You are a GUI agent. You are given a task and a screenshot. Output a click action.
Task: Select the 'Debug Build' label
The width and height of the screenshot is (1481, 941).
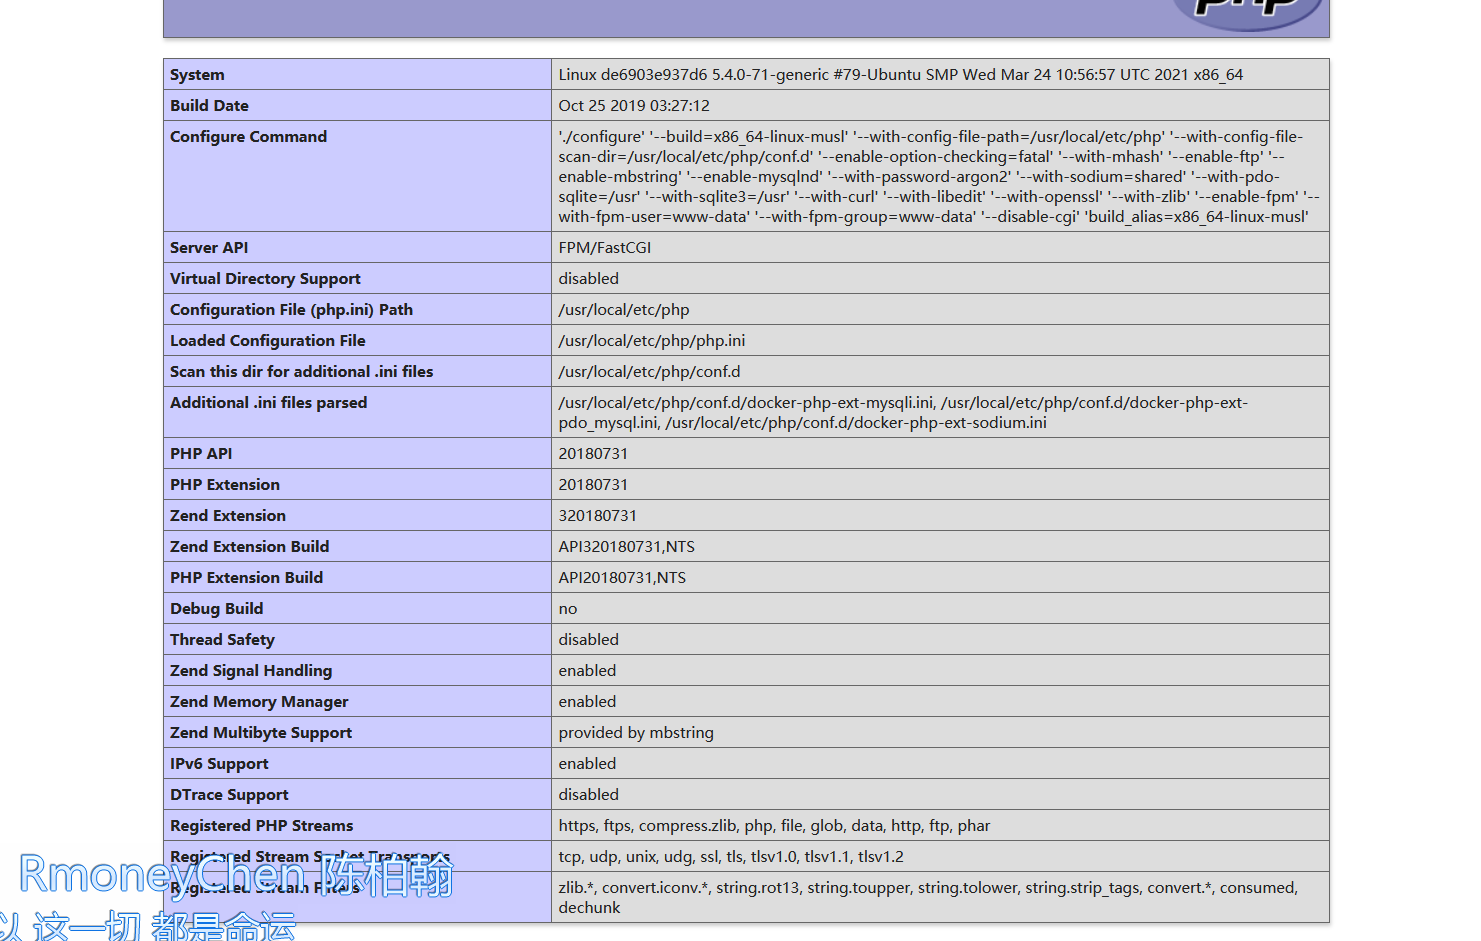click(x=216, y=609)
